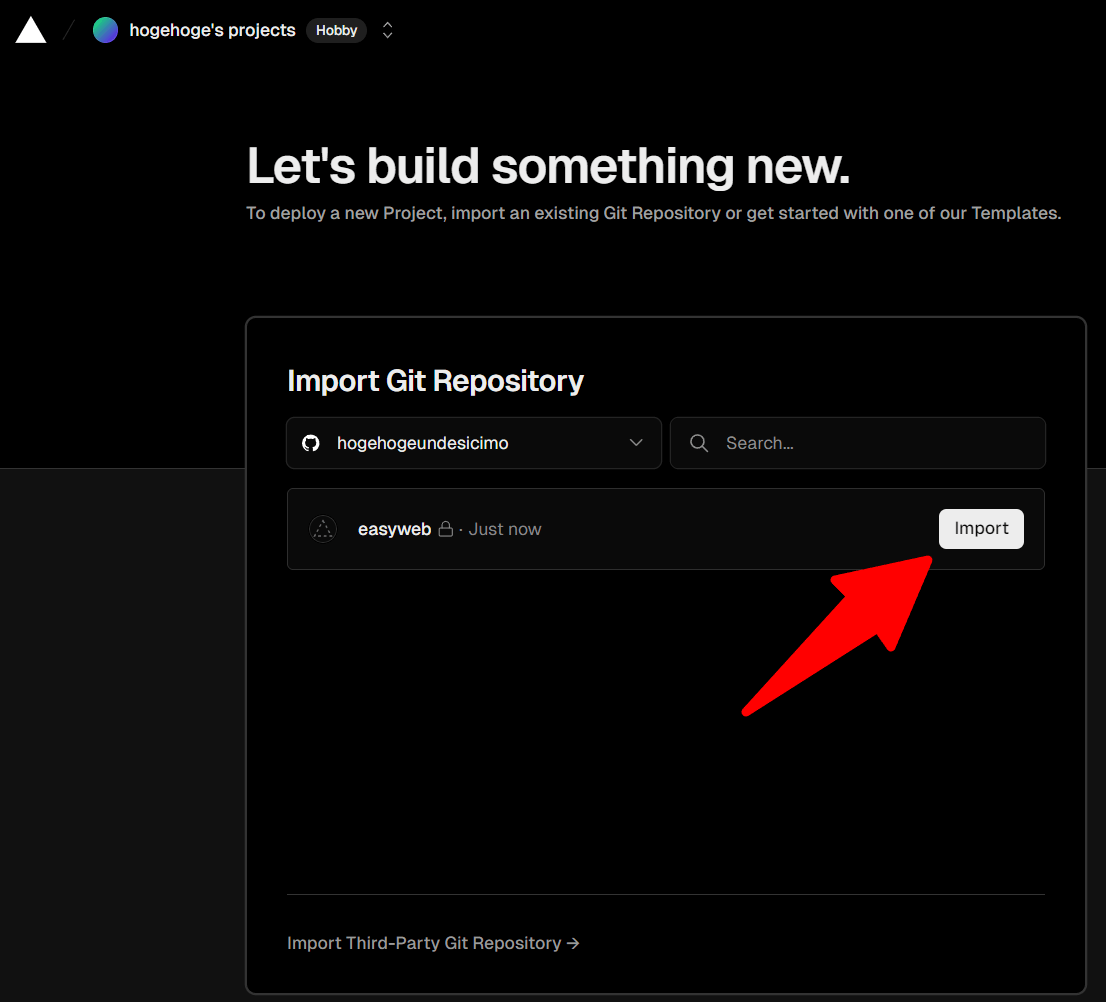Select the easyweb repository name

pos(394,529)
